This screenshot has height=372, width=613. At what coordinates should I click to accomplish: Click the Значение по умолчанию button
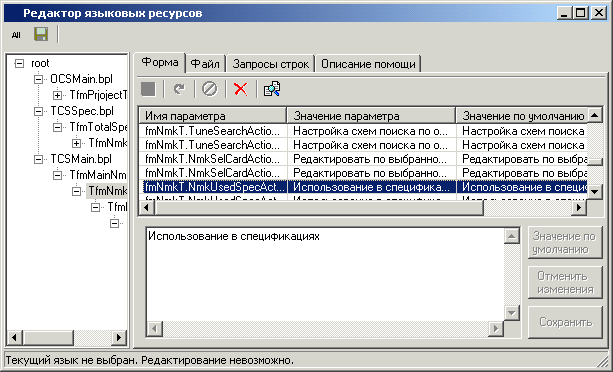tap(565, 242)
